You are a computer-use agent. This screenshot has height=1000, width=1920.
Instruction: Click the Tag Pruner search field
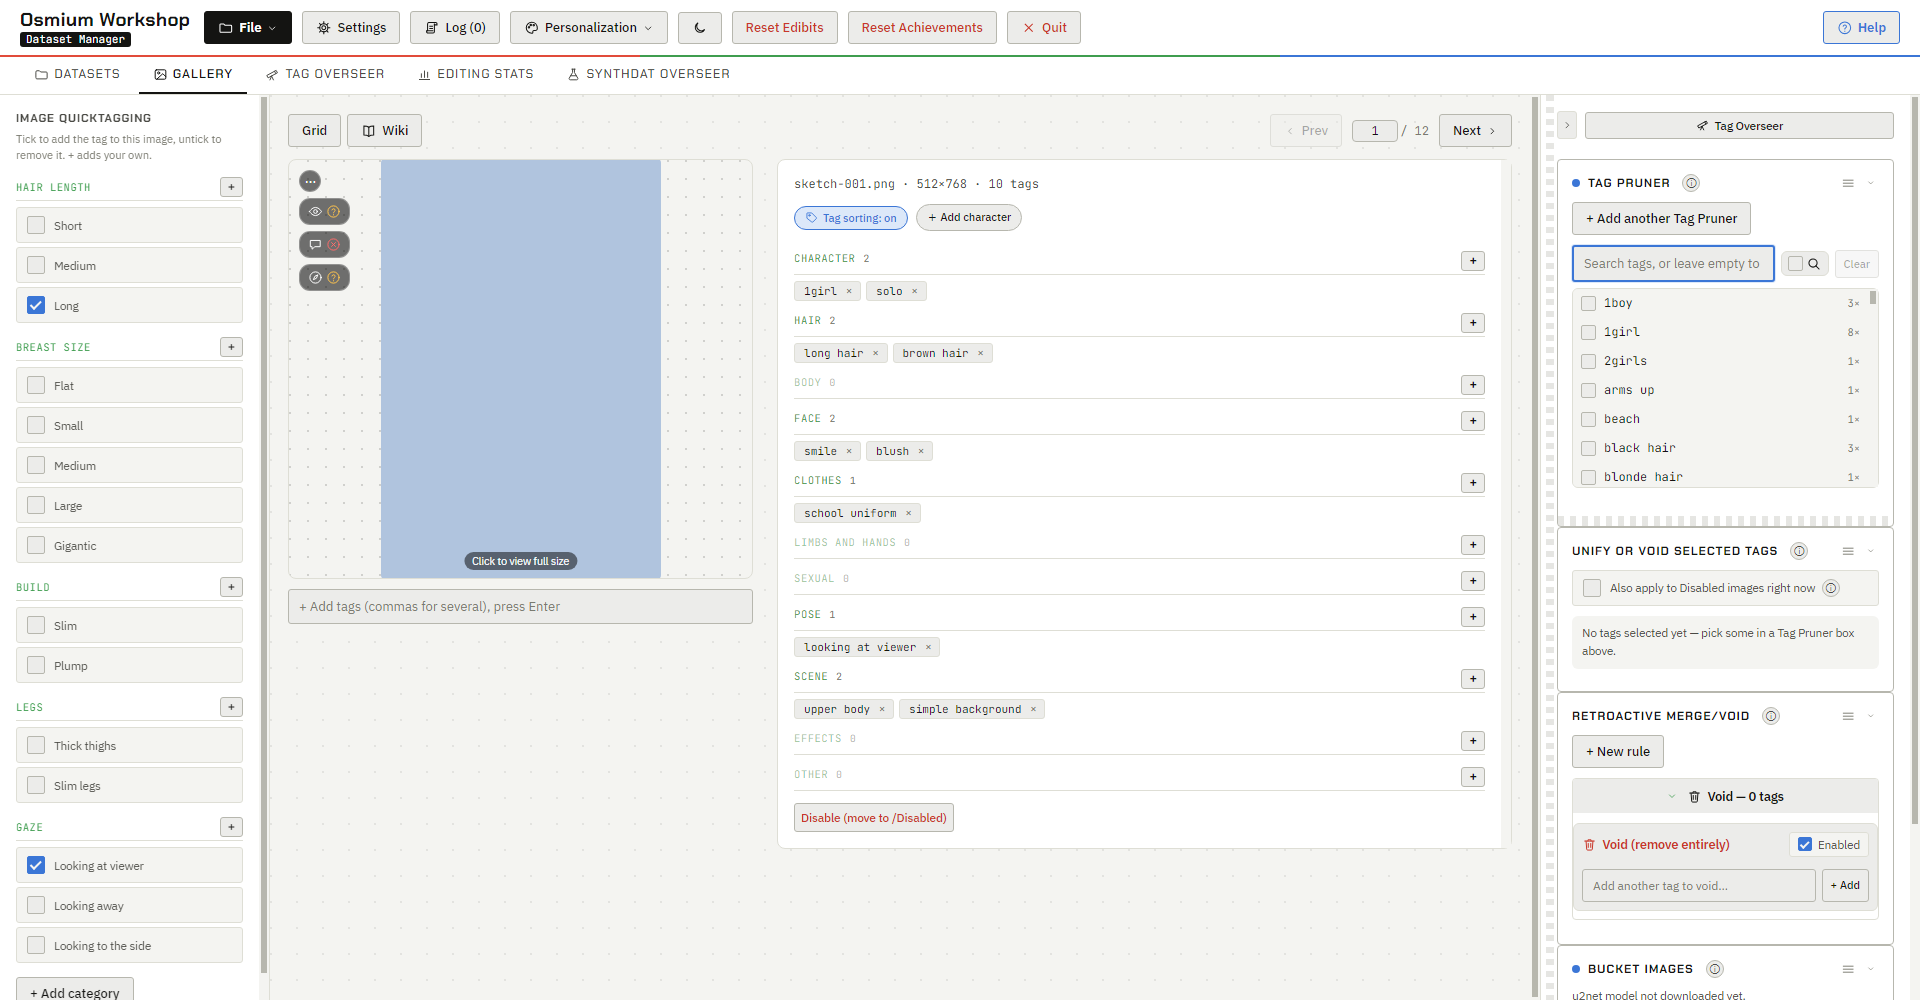(x=1673, y=264)
